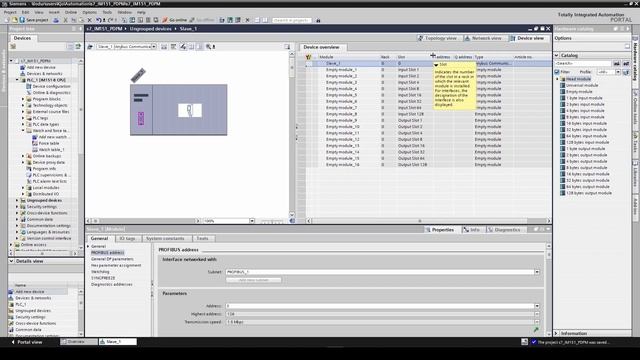Click the module slot symbol in device graphic
The image size is (640, 360).
[x=189, y=110]
